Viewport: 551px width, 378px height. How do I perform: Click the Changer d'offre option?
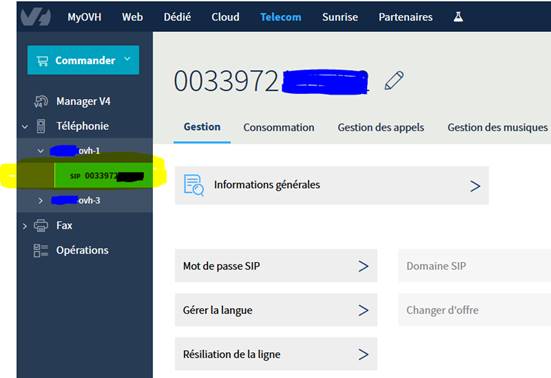[474, 310]
